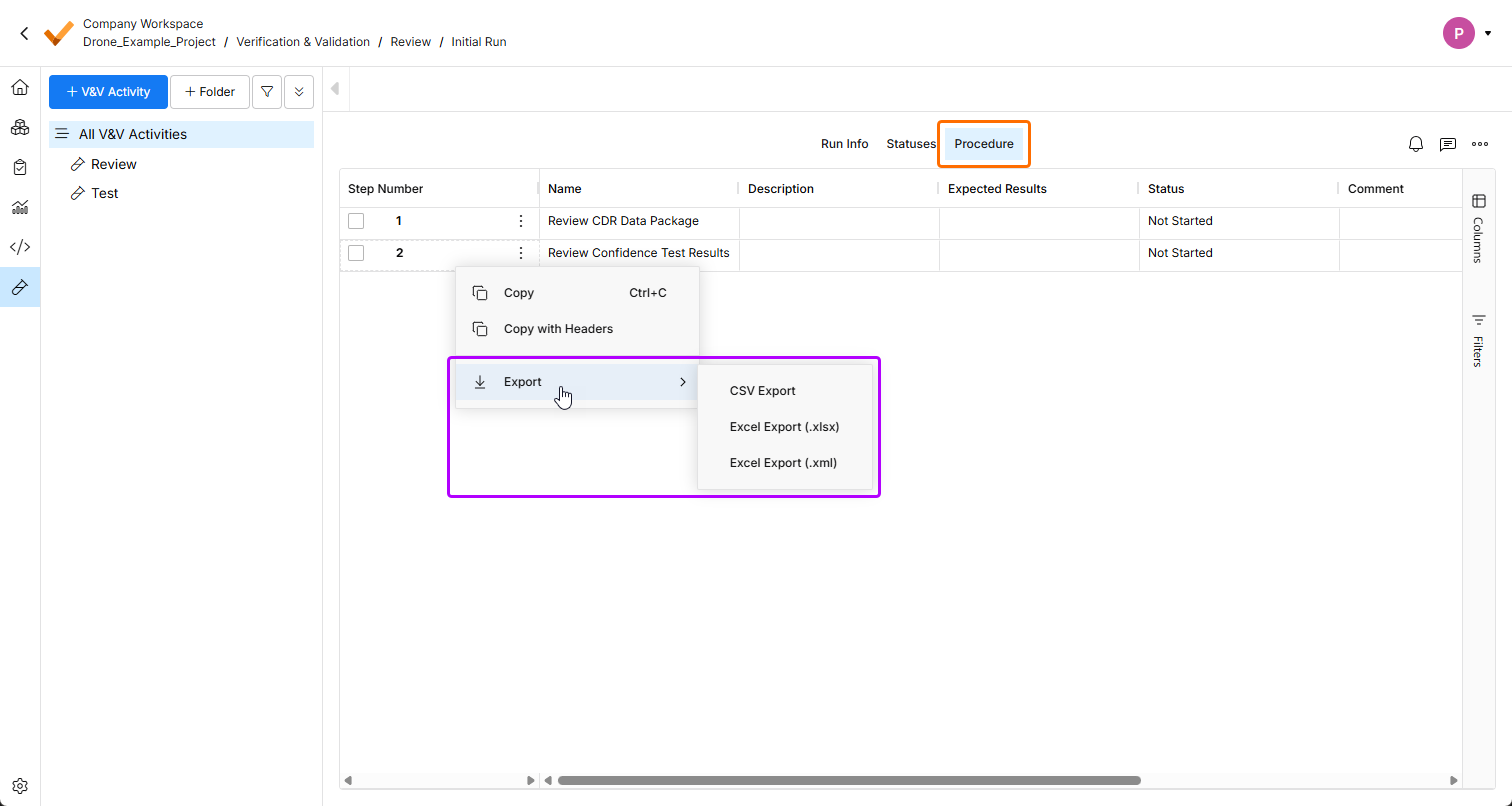Click the three-dot more options icon
Viewport: 1512px width, 806px height.
point(1480,144)
